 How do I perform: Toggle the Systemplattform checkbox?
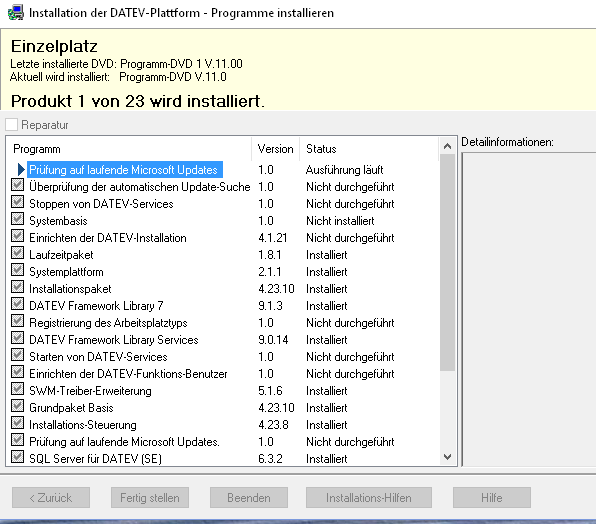[17, 270]
